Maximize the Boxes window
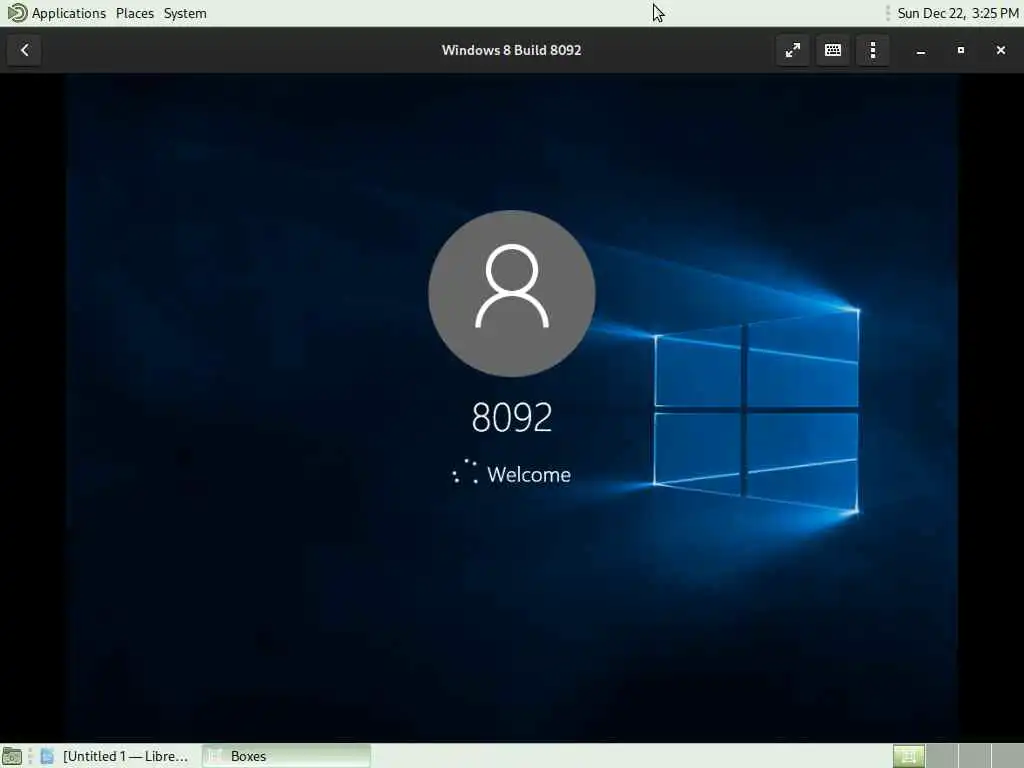Viewport: 1024px width, 768px height. tap(961, 50)
